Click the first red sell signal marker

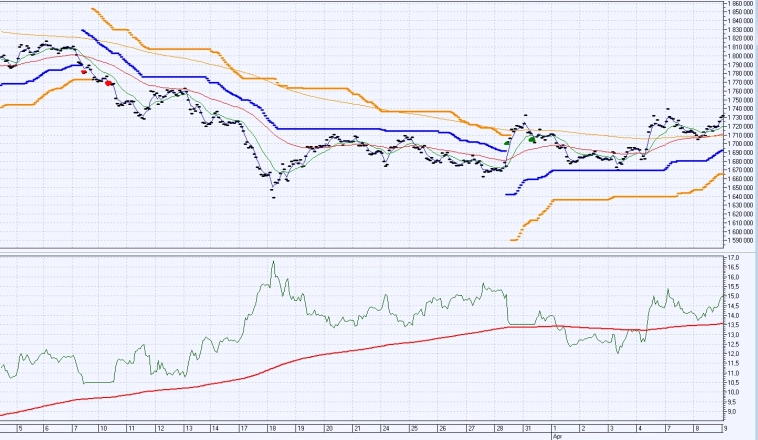84,72
